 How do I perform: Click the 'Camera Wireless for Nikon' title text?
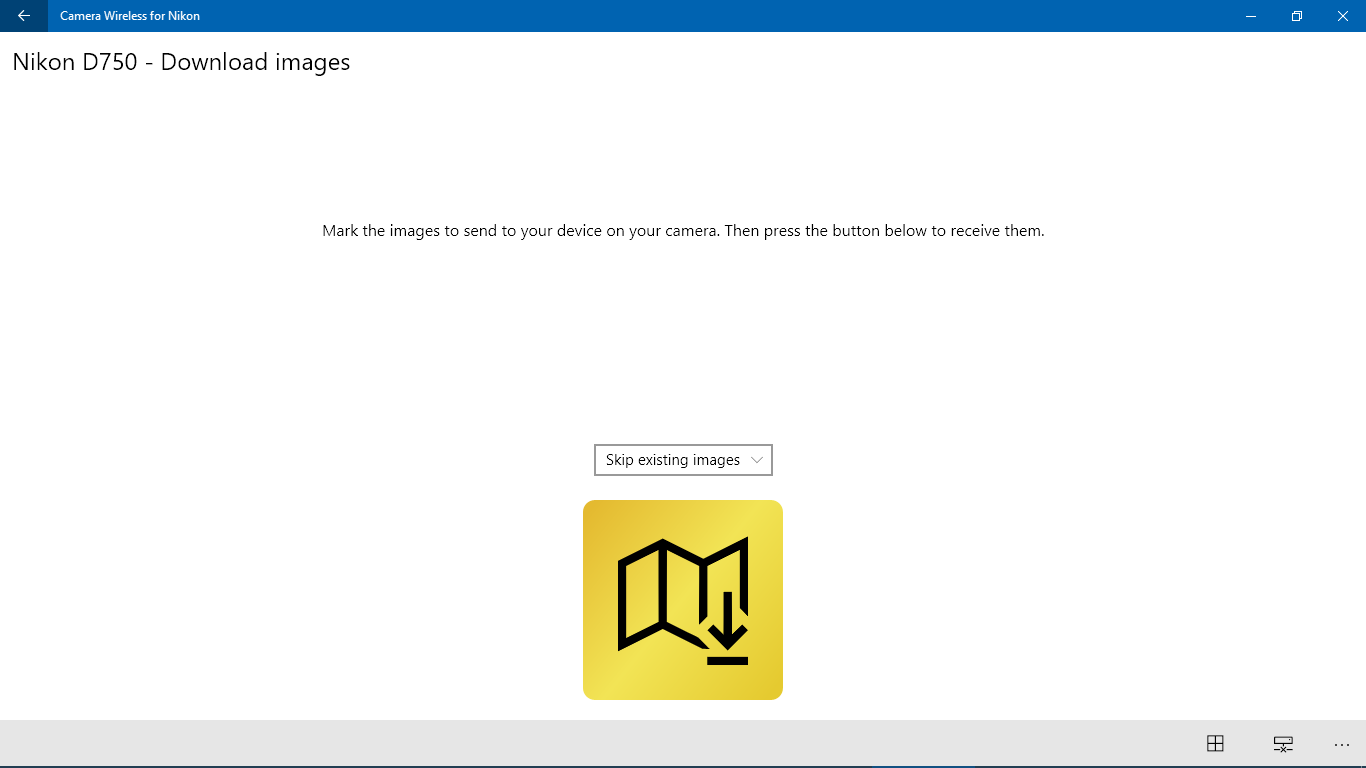(x=130, y=16)
